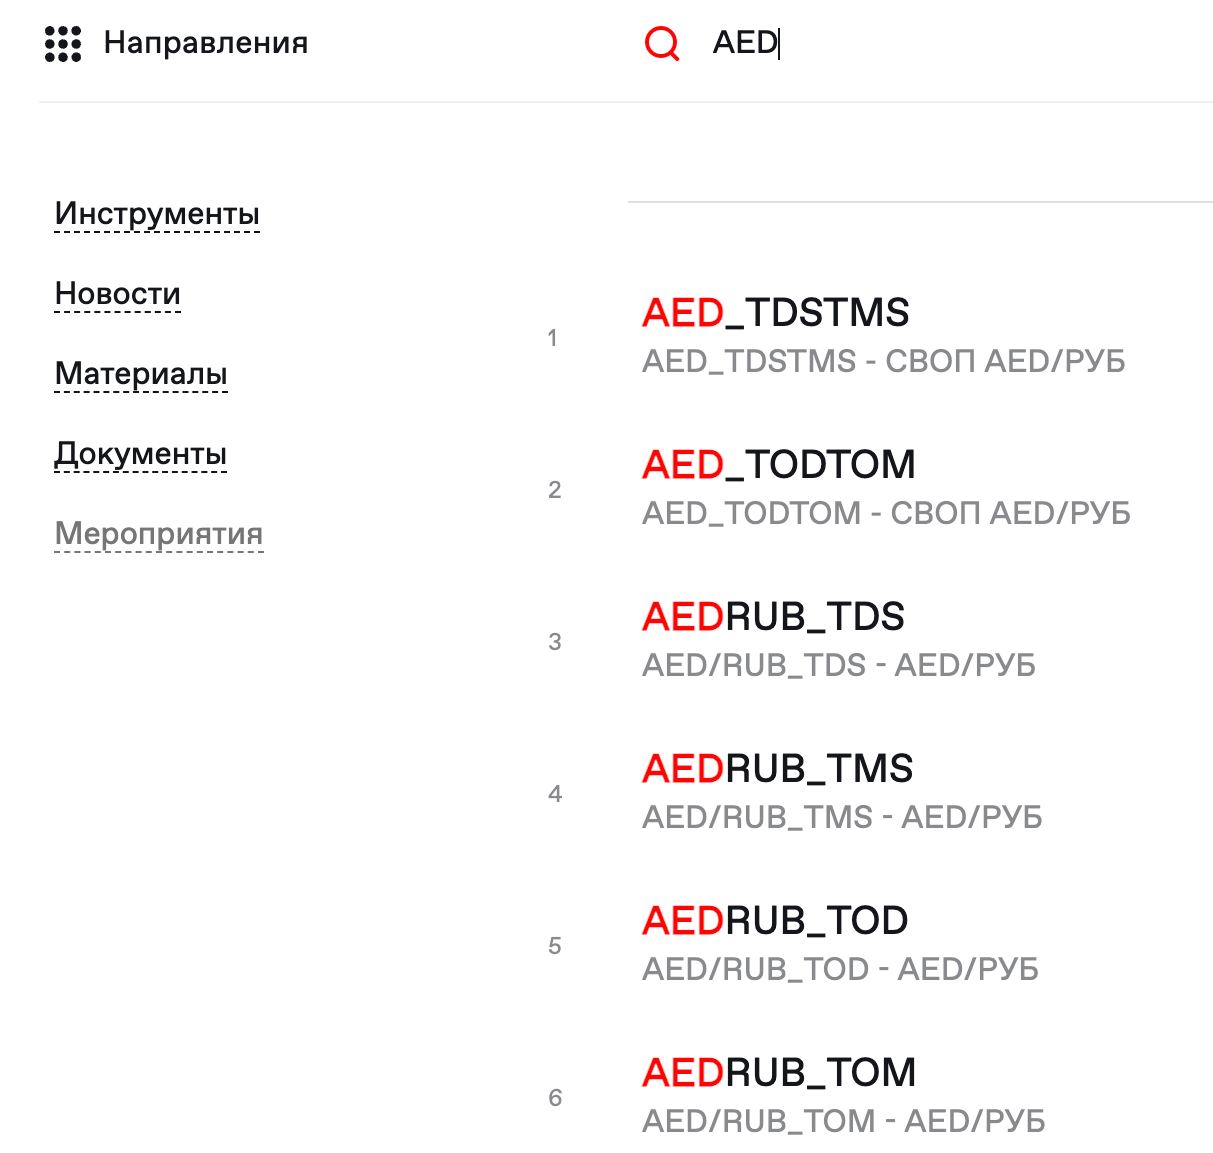
Task: Select the Инструменты category filter
Action: click(x=156, y=212)
